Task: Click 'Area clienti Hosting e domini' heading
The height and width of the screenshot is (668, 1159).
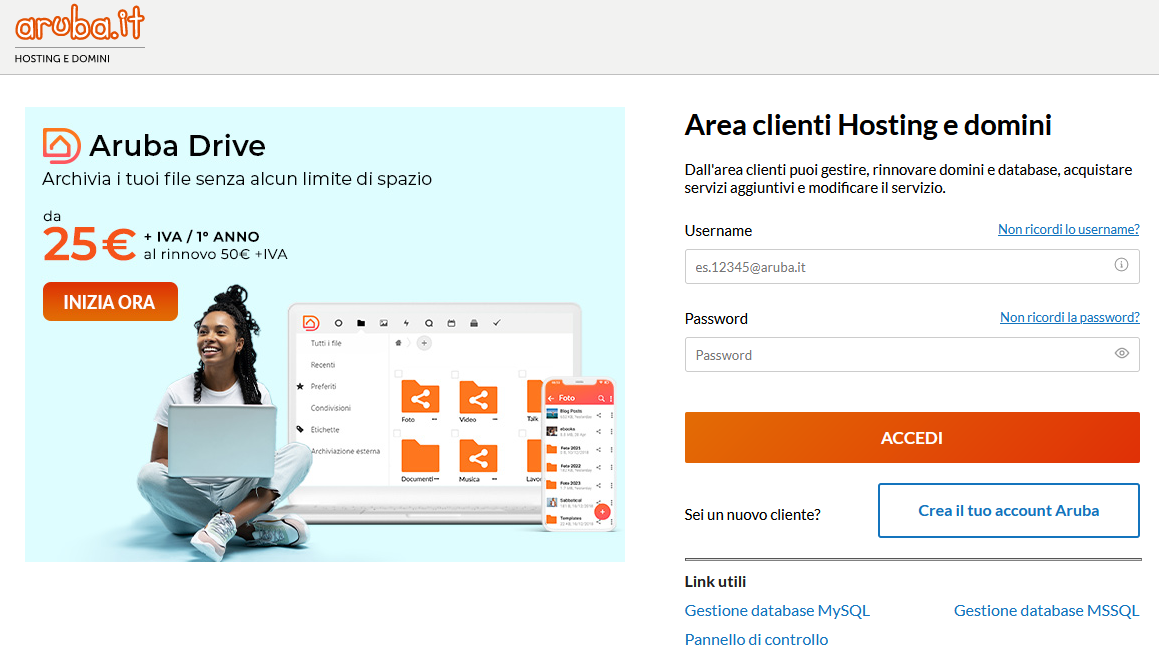Action: pos(868,125)
